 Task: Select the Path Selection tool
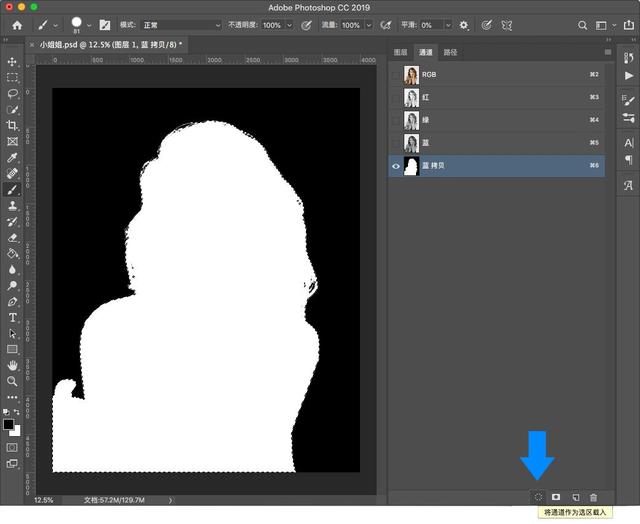pyautogui.click(x=12, y=333)
